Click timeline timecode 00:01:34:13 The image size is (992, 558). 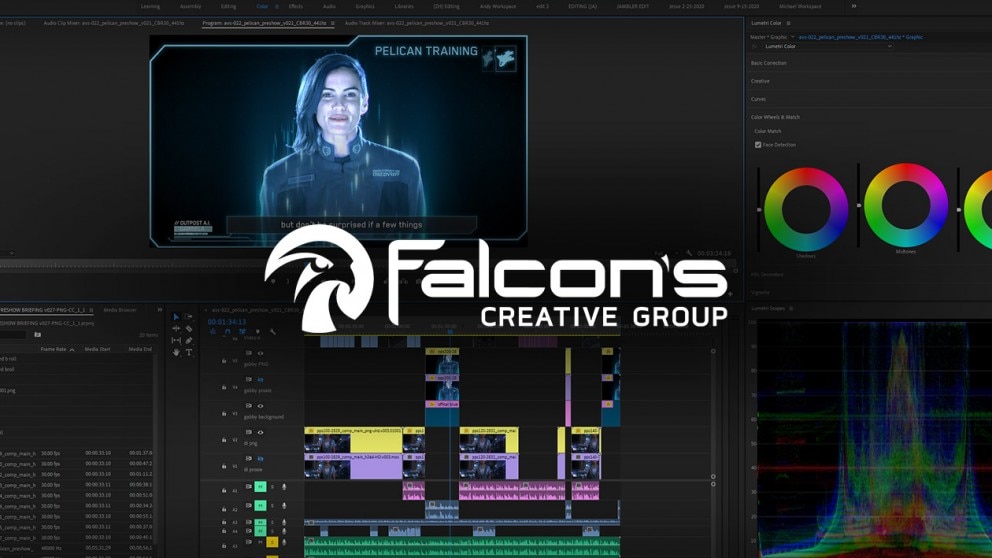click(x=226, y=322)
